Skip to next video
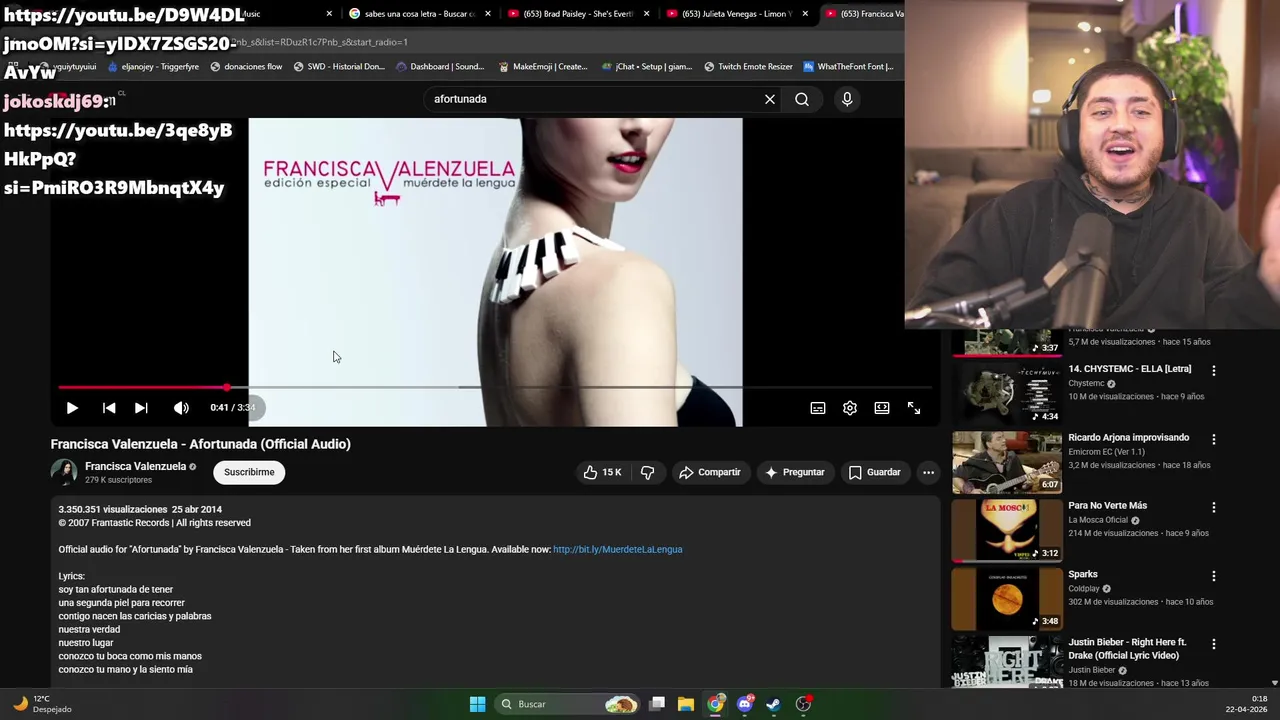The image size is (1280, 720). (x=141, y=408)
